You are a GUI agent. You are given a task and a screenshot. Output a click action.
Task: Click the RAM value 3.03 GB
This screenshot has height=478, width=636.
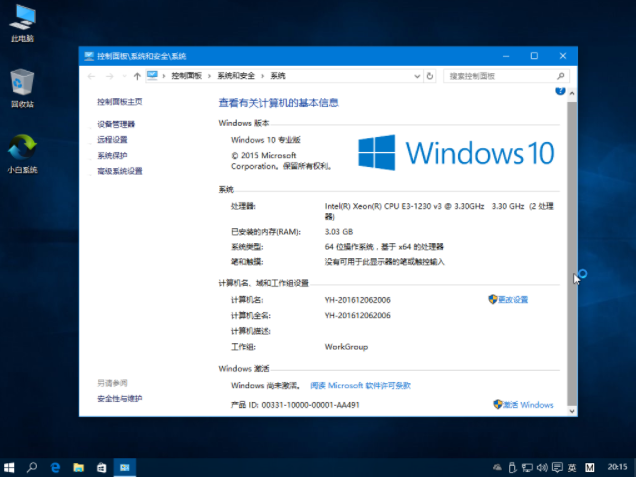click(x=339, y=232)
